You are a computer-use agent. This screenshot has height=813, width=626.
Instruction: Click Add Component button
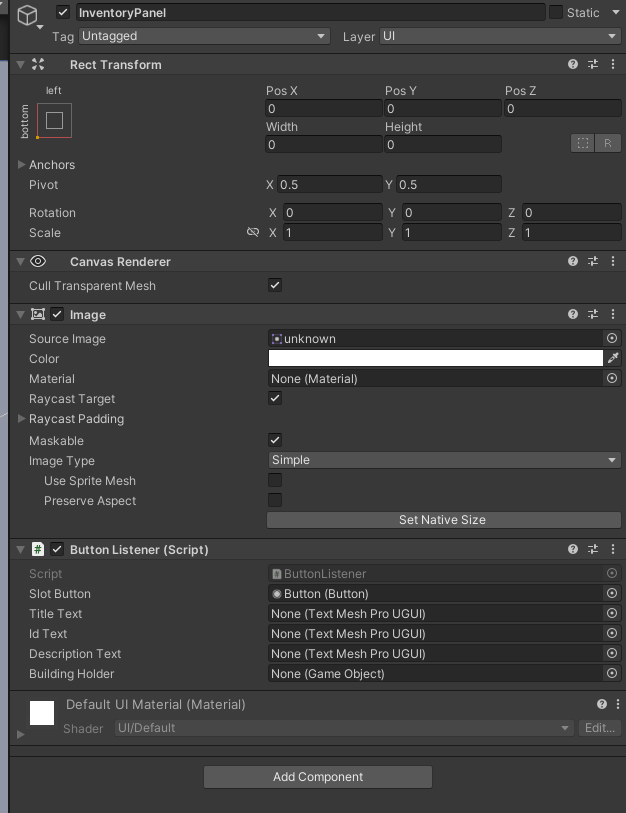pyautogui.click(x=318, y=777)
